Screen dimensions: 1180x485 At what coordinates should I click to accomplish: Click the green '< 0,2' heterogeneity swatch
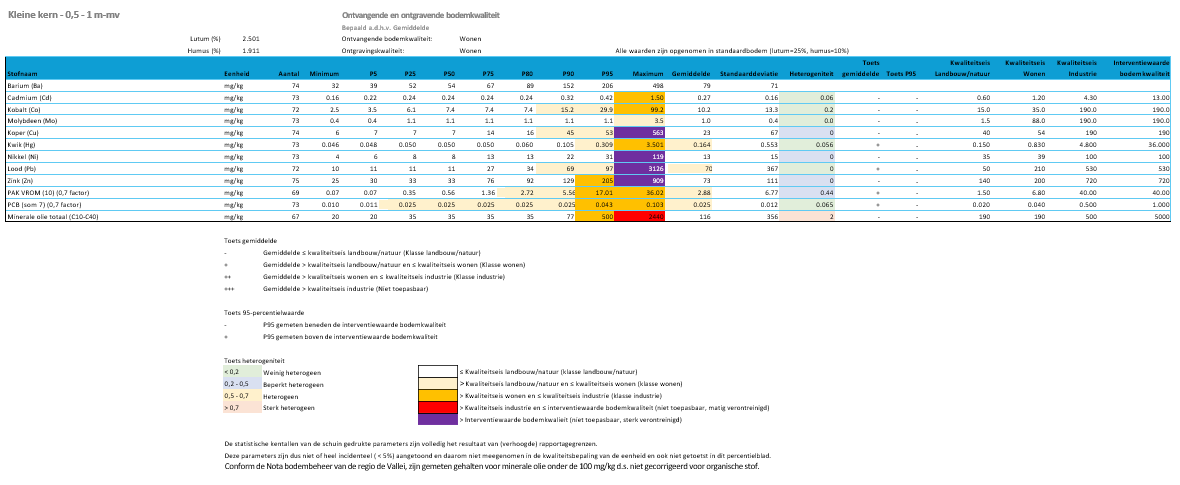pos(241,371)
